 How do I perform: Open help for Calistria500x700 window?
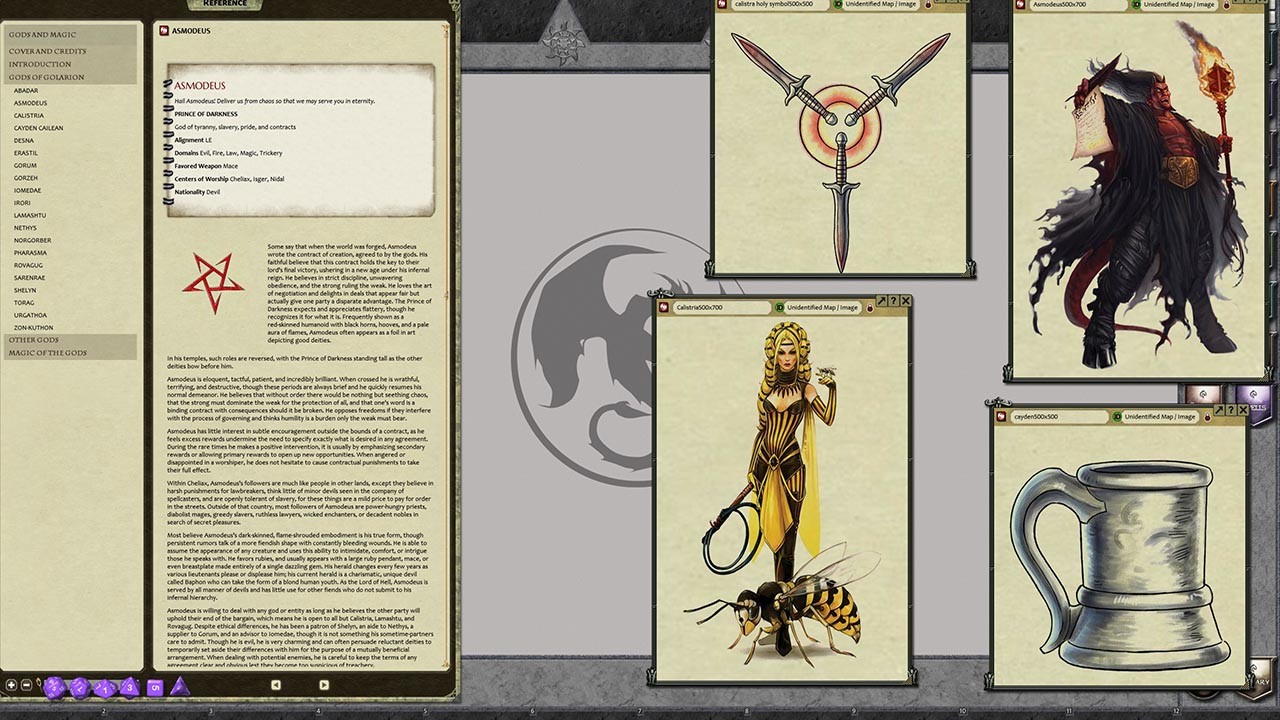(893, 300)
